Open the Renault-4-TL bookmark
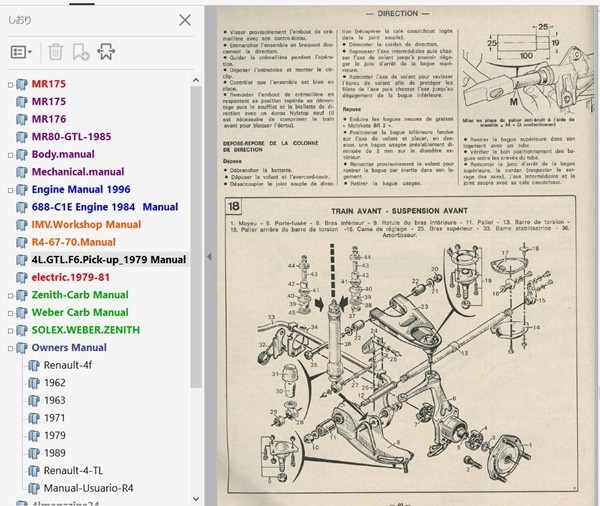600x506 pixels. (73, 471)
